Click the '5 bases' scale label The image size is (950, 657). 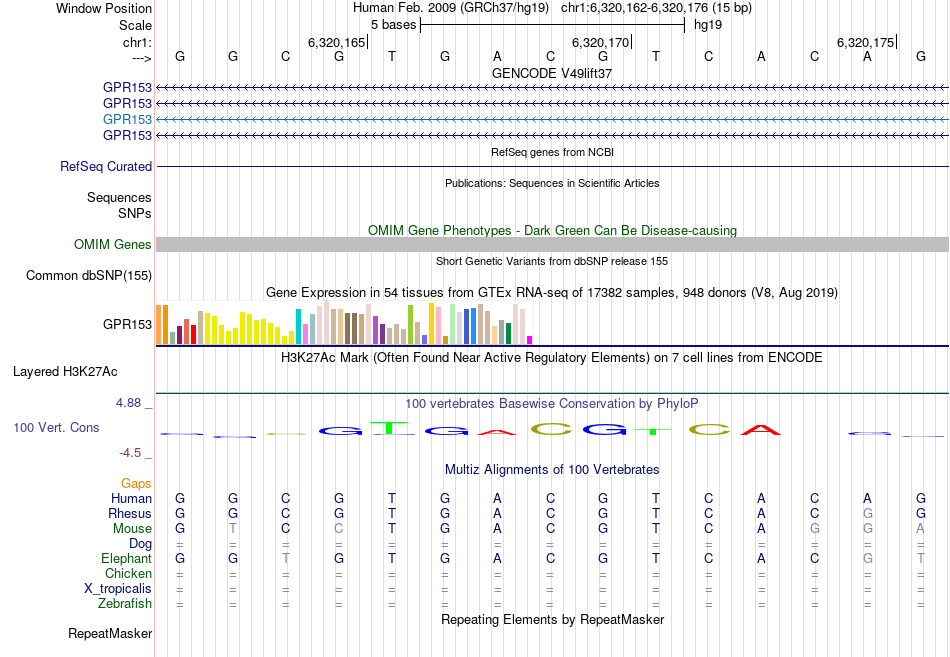394,25
